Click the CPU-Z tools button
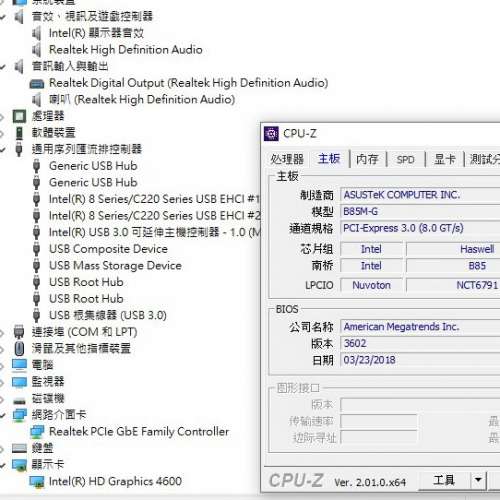 coord(444,480)
